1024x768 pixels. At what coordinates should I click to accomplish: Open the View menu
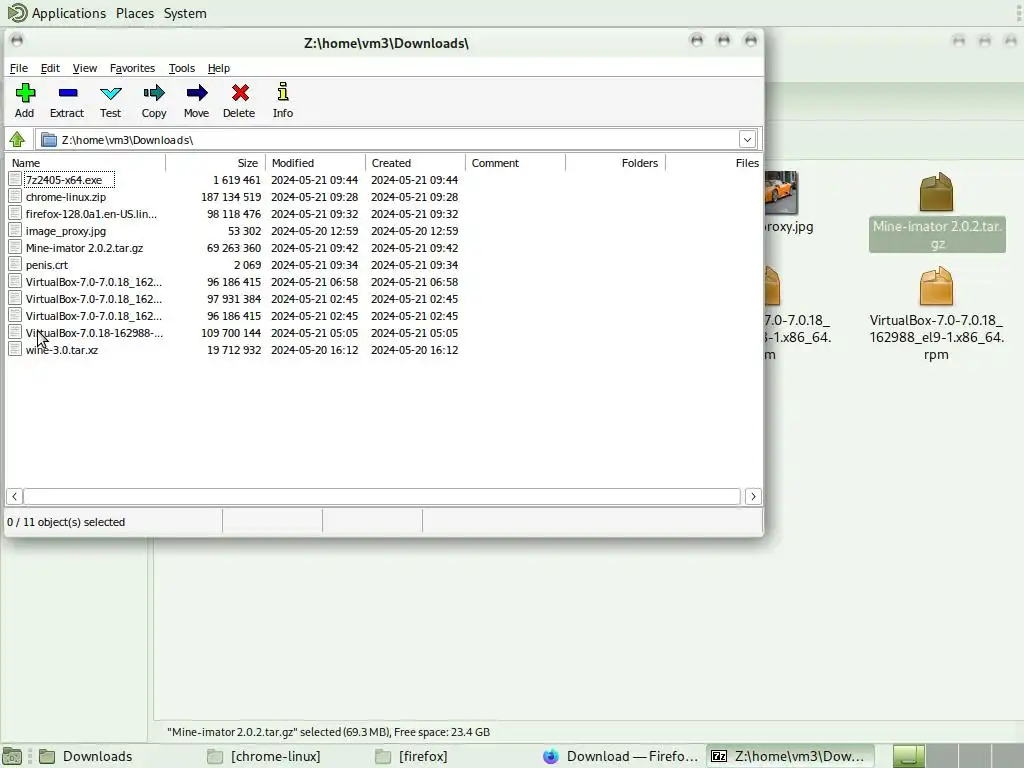[x=85, y=68]
